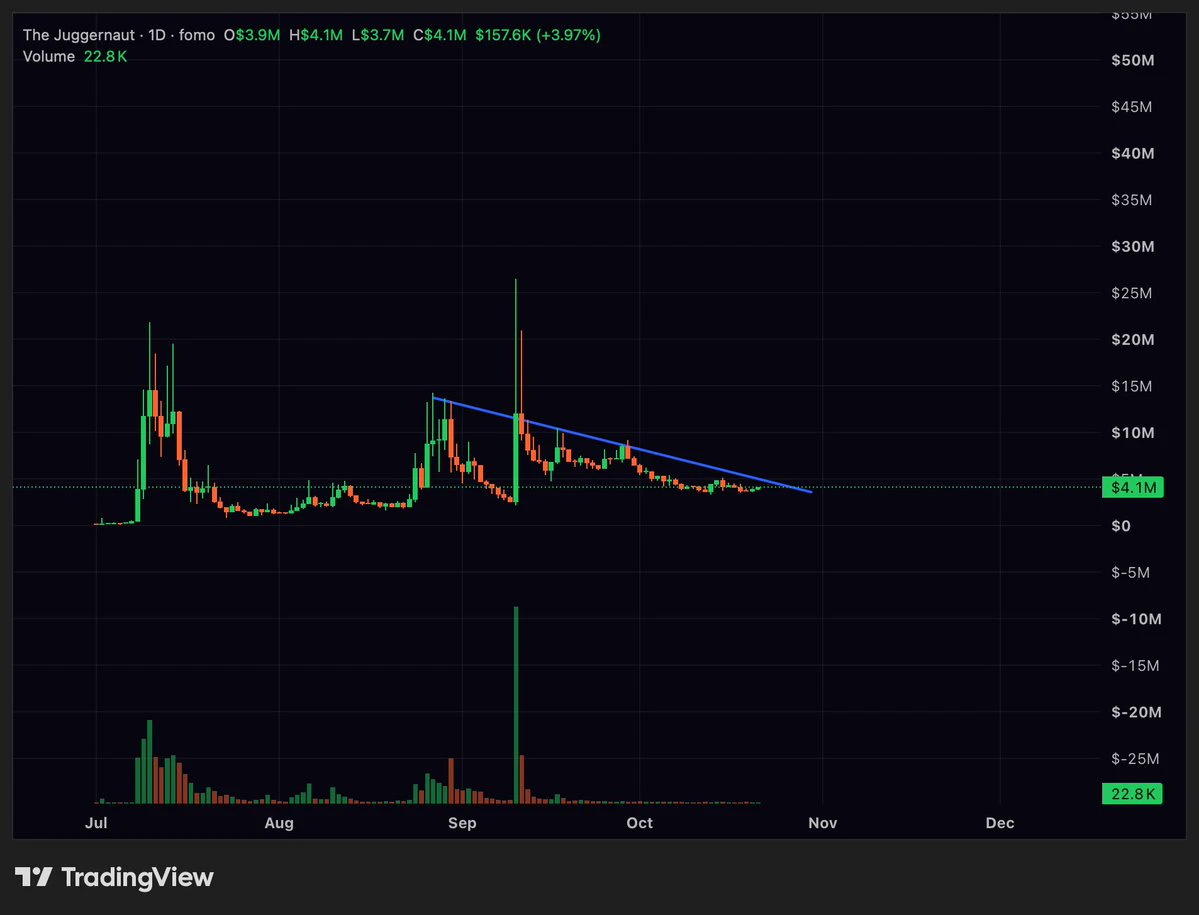Screen dimensions: 1199x915
Task: Click The Juggernaut symbol title
Action: coord(79,35)
